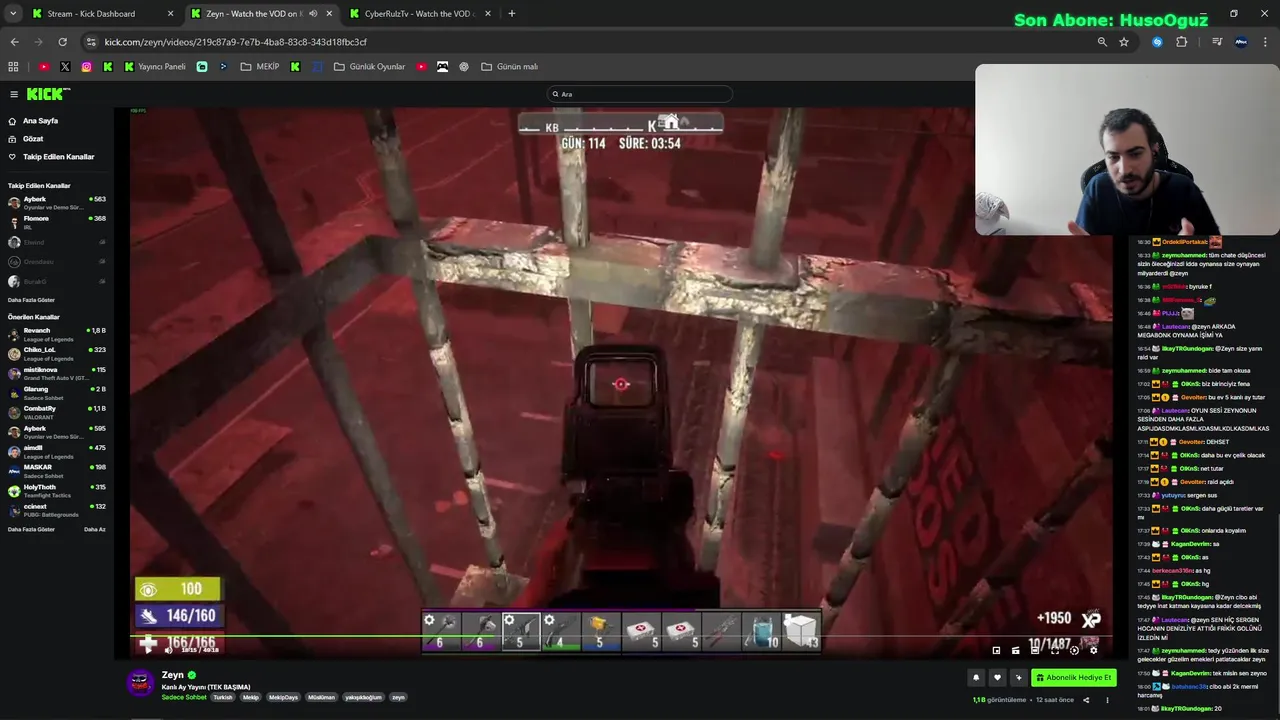
Task: Click the video progress bar
Action: (x=620, y=636)
